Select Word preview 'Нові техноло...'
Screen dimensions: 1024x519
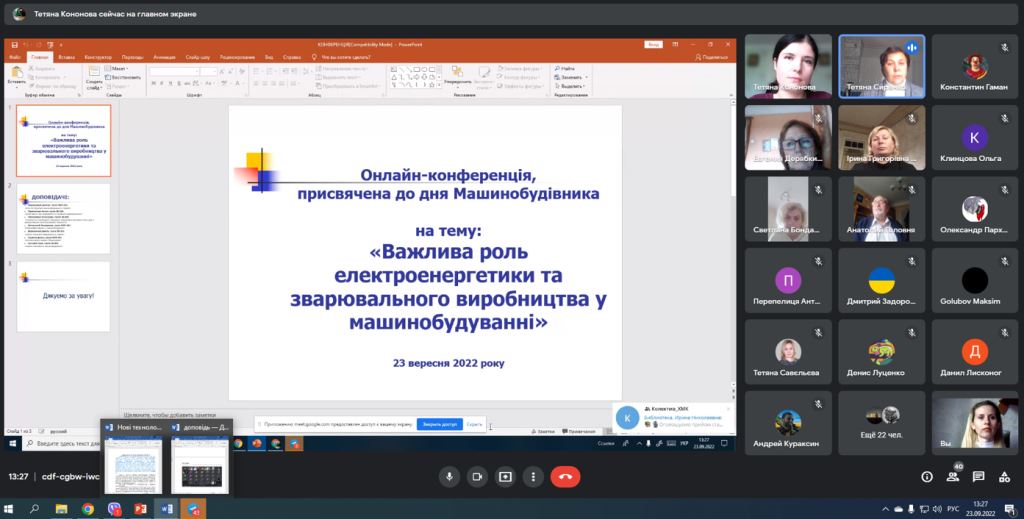[133, 456]
